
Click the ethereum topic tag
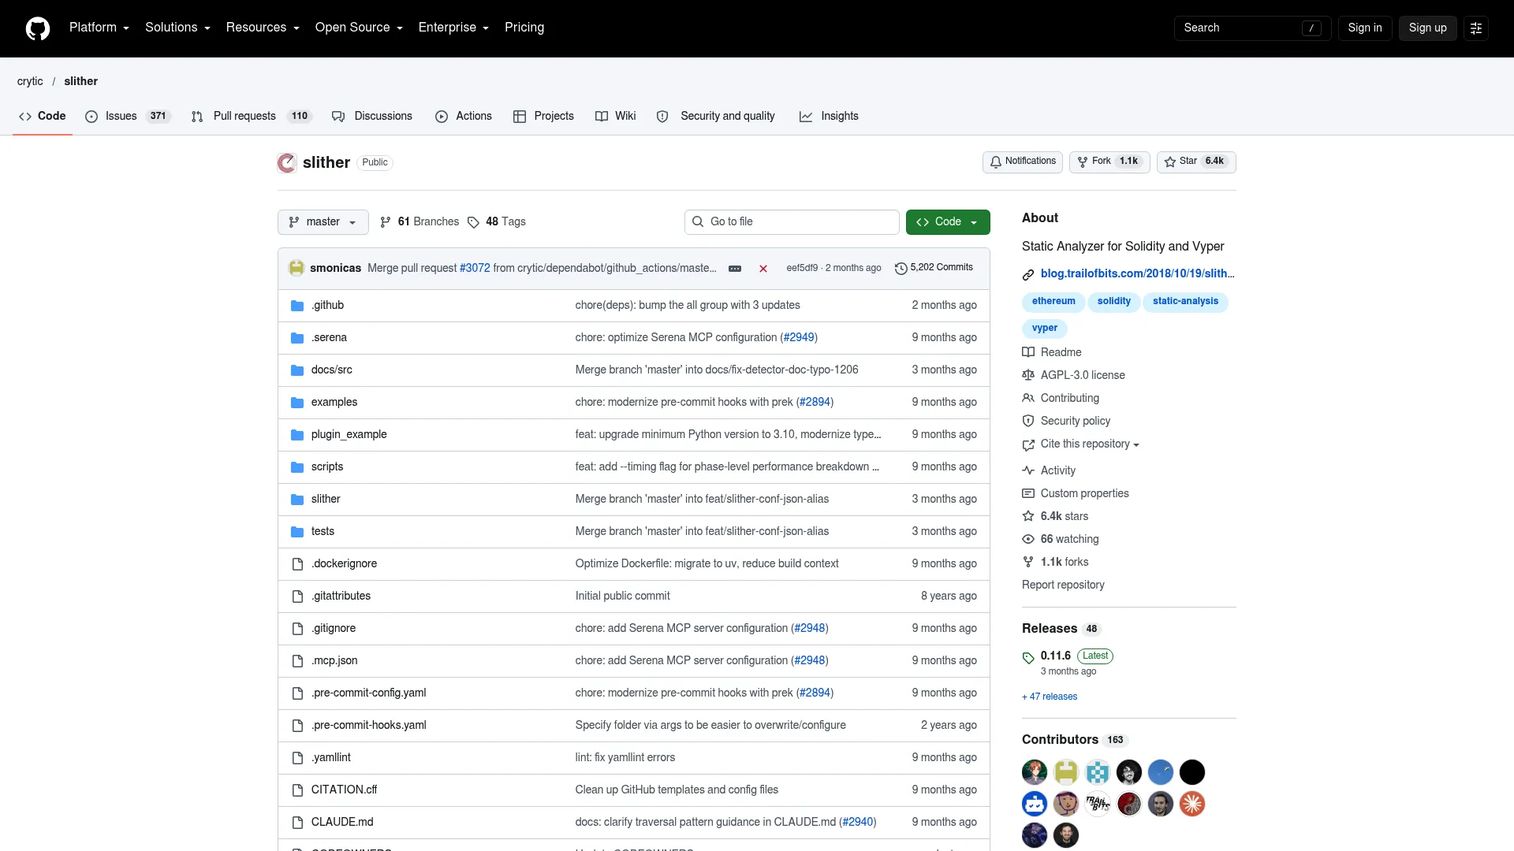pyautogui.click(x=1053, y=302)
